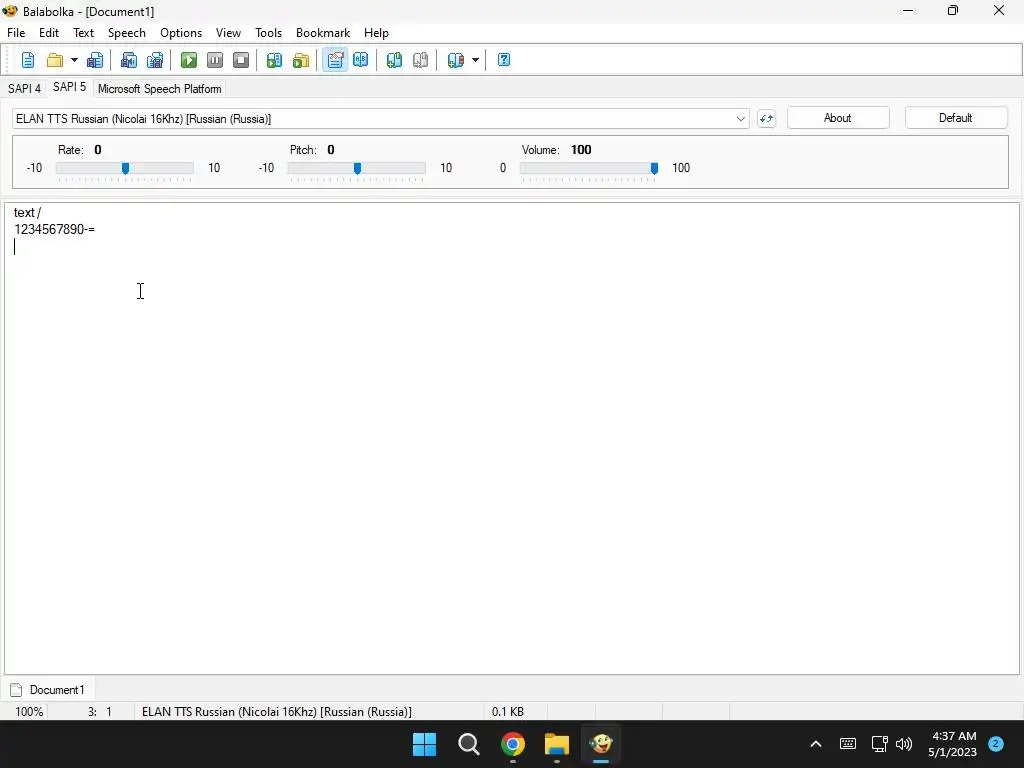This screenshot has height=768, width=1024.
Task: Click the Save document icon
Action: [x=95, y=60]
